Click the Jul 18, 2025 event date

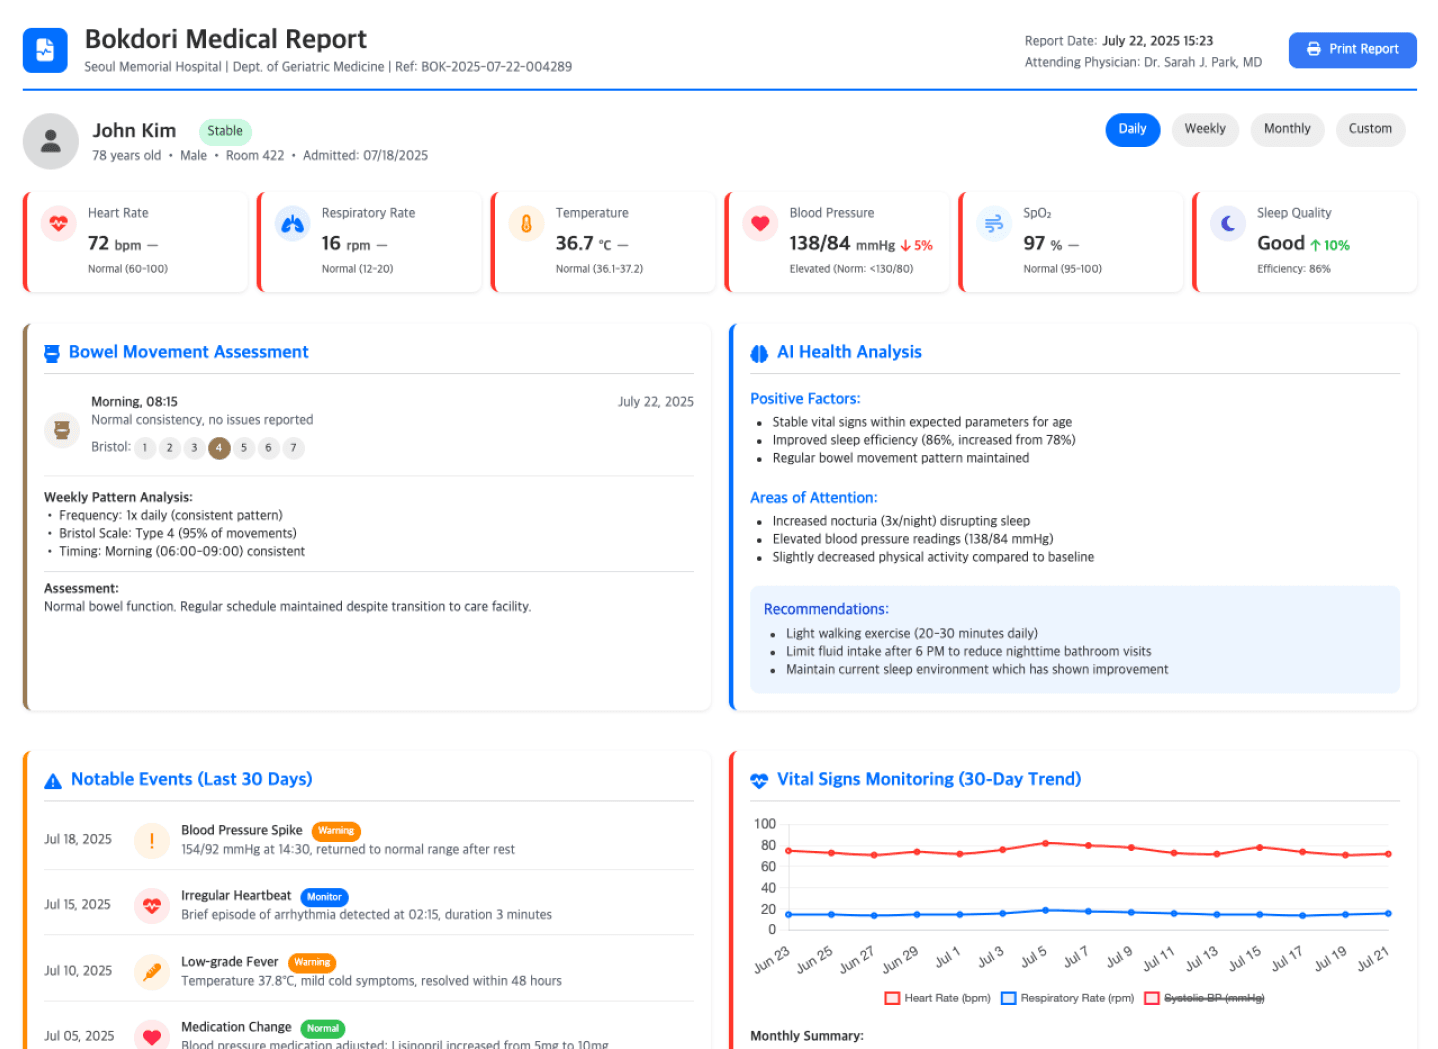pos(78,840)
